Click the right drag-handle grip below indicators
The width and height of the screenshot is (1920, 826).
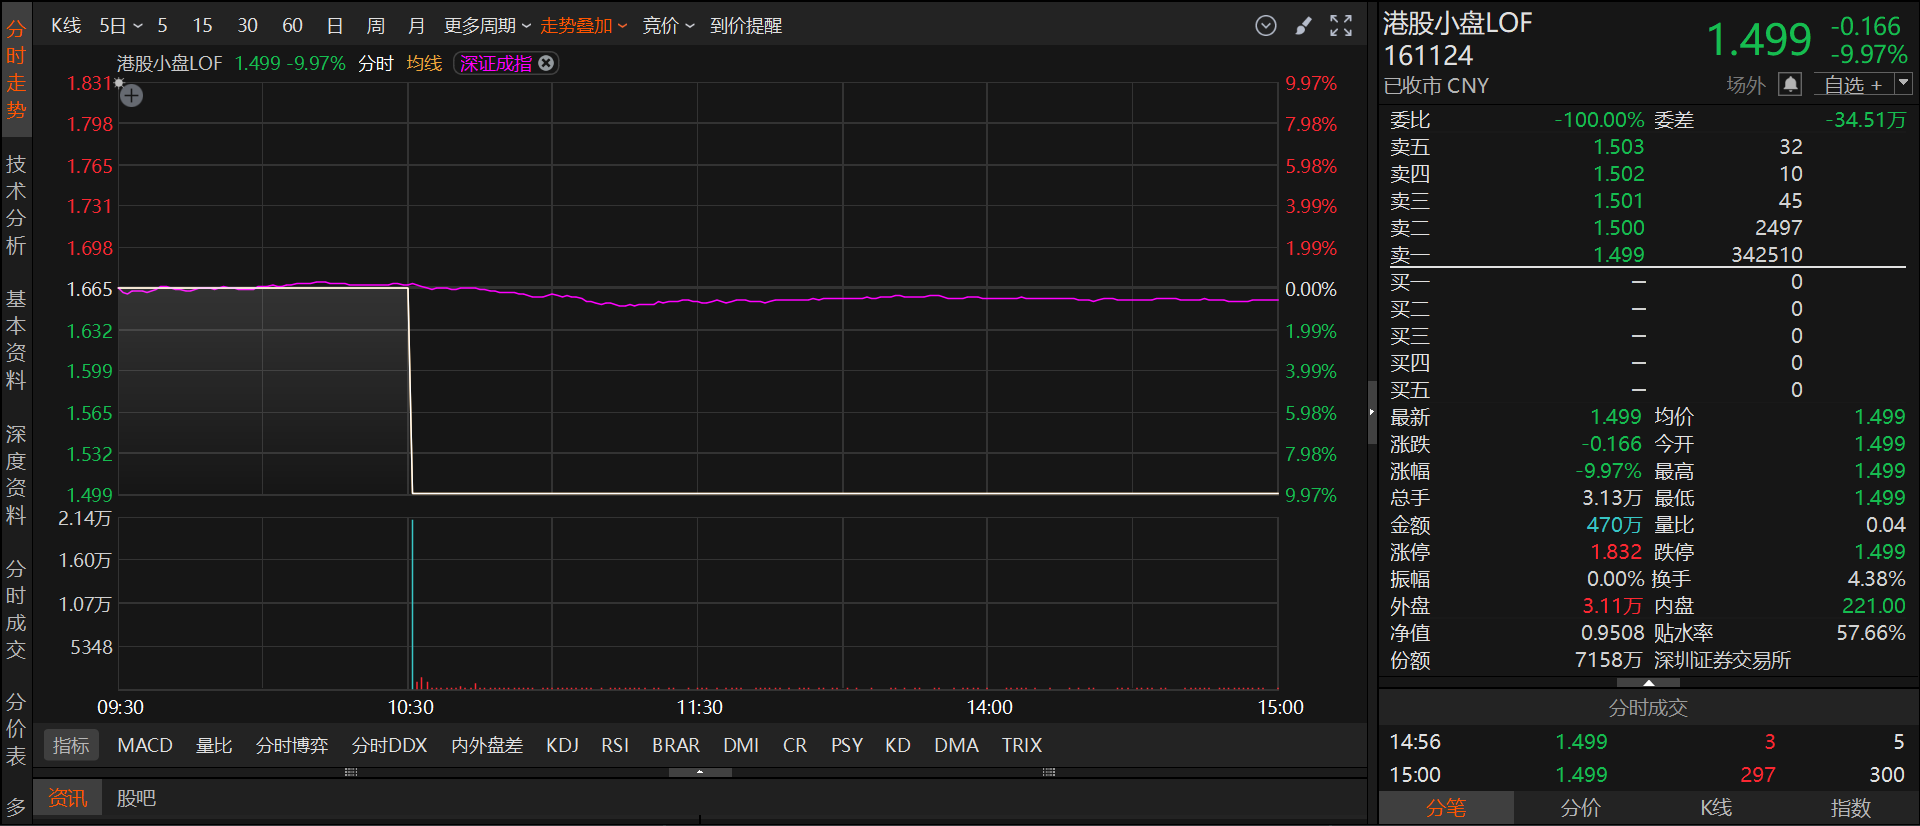click(x=1049, y=772)
